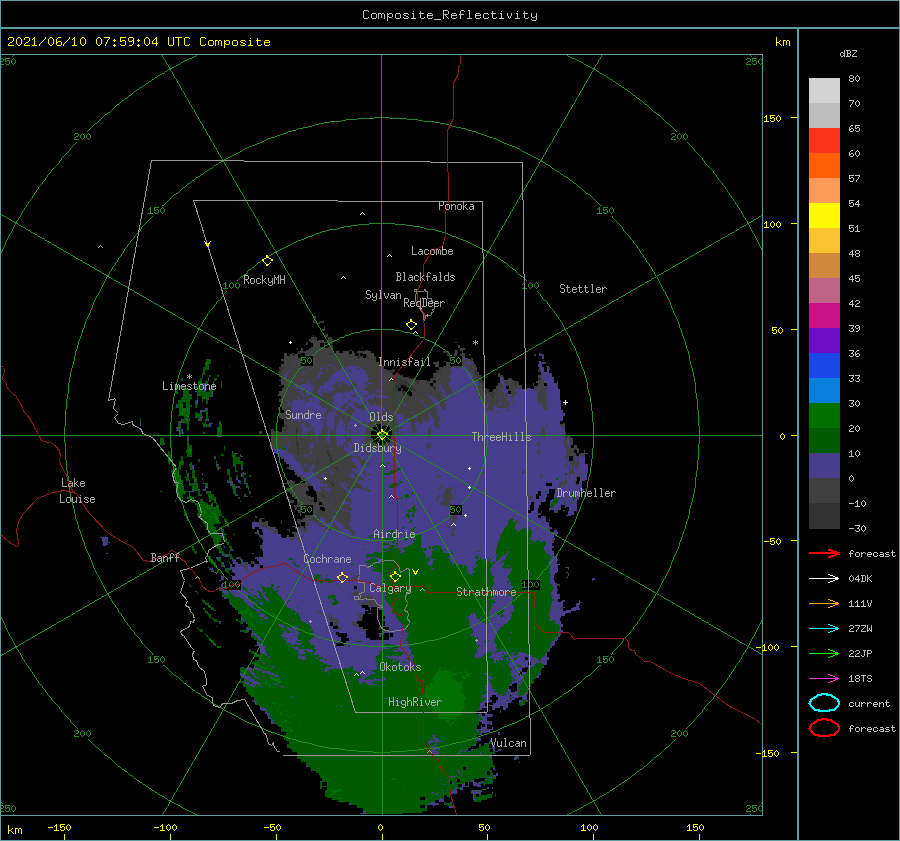Image resolution: width=900 pixels, height=841 pixels.
Task: Click the white 04DK arrow in legend
Action: [824, 579]
